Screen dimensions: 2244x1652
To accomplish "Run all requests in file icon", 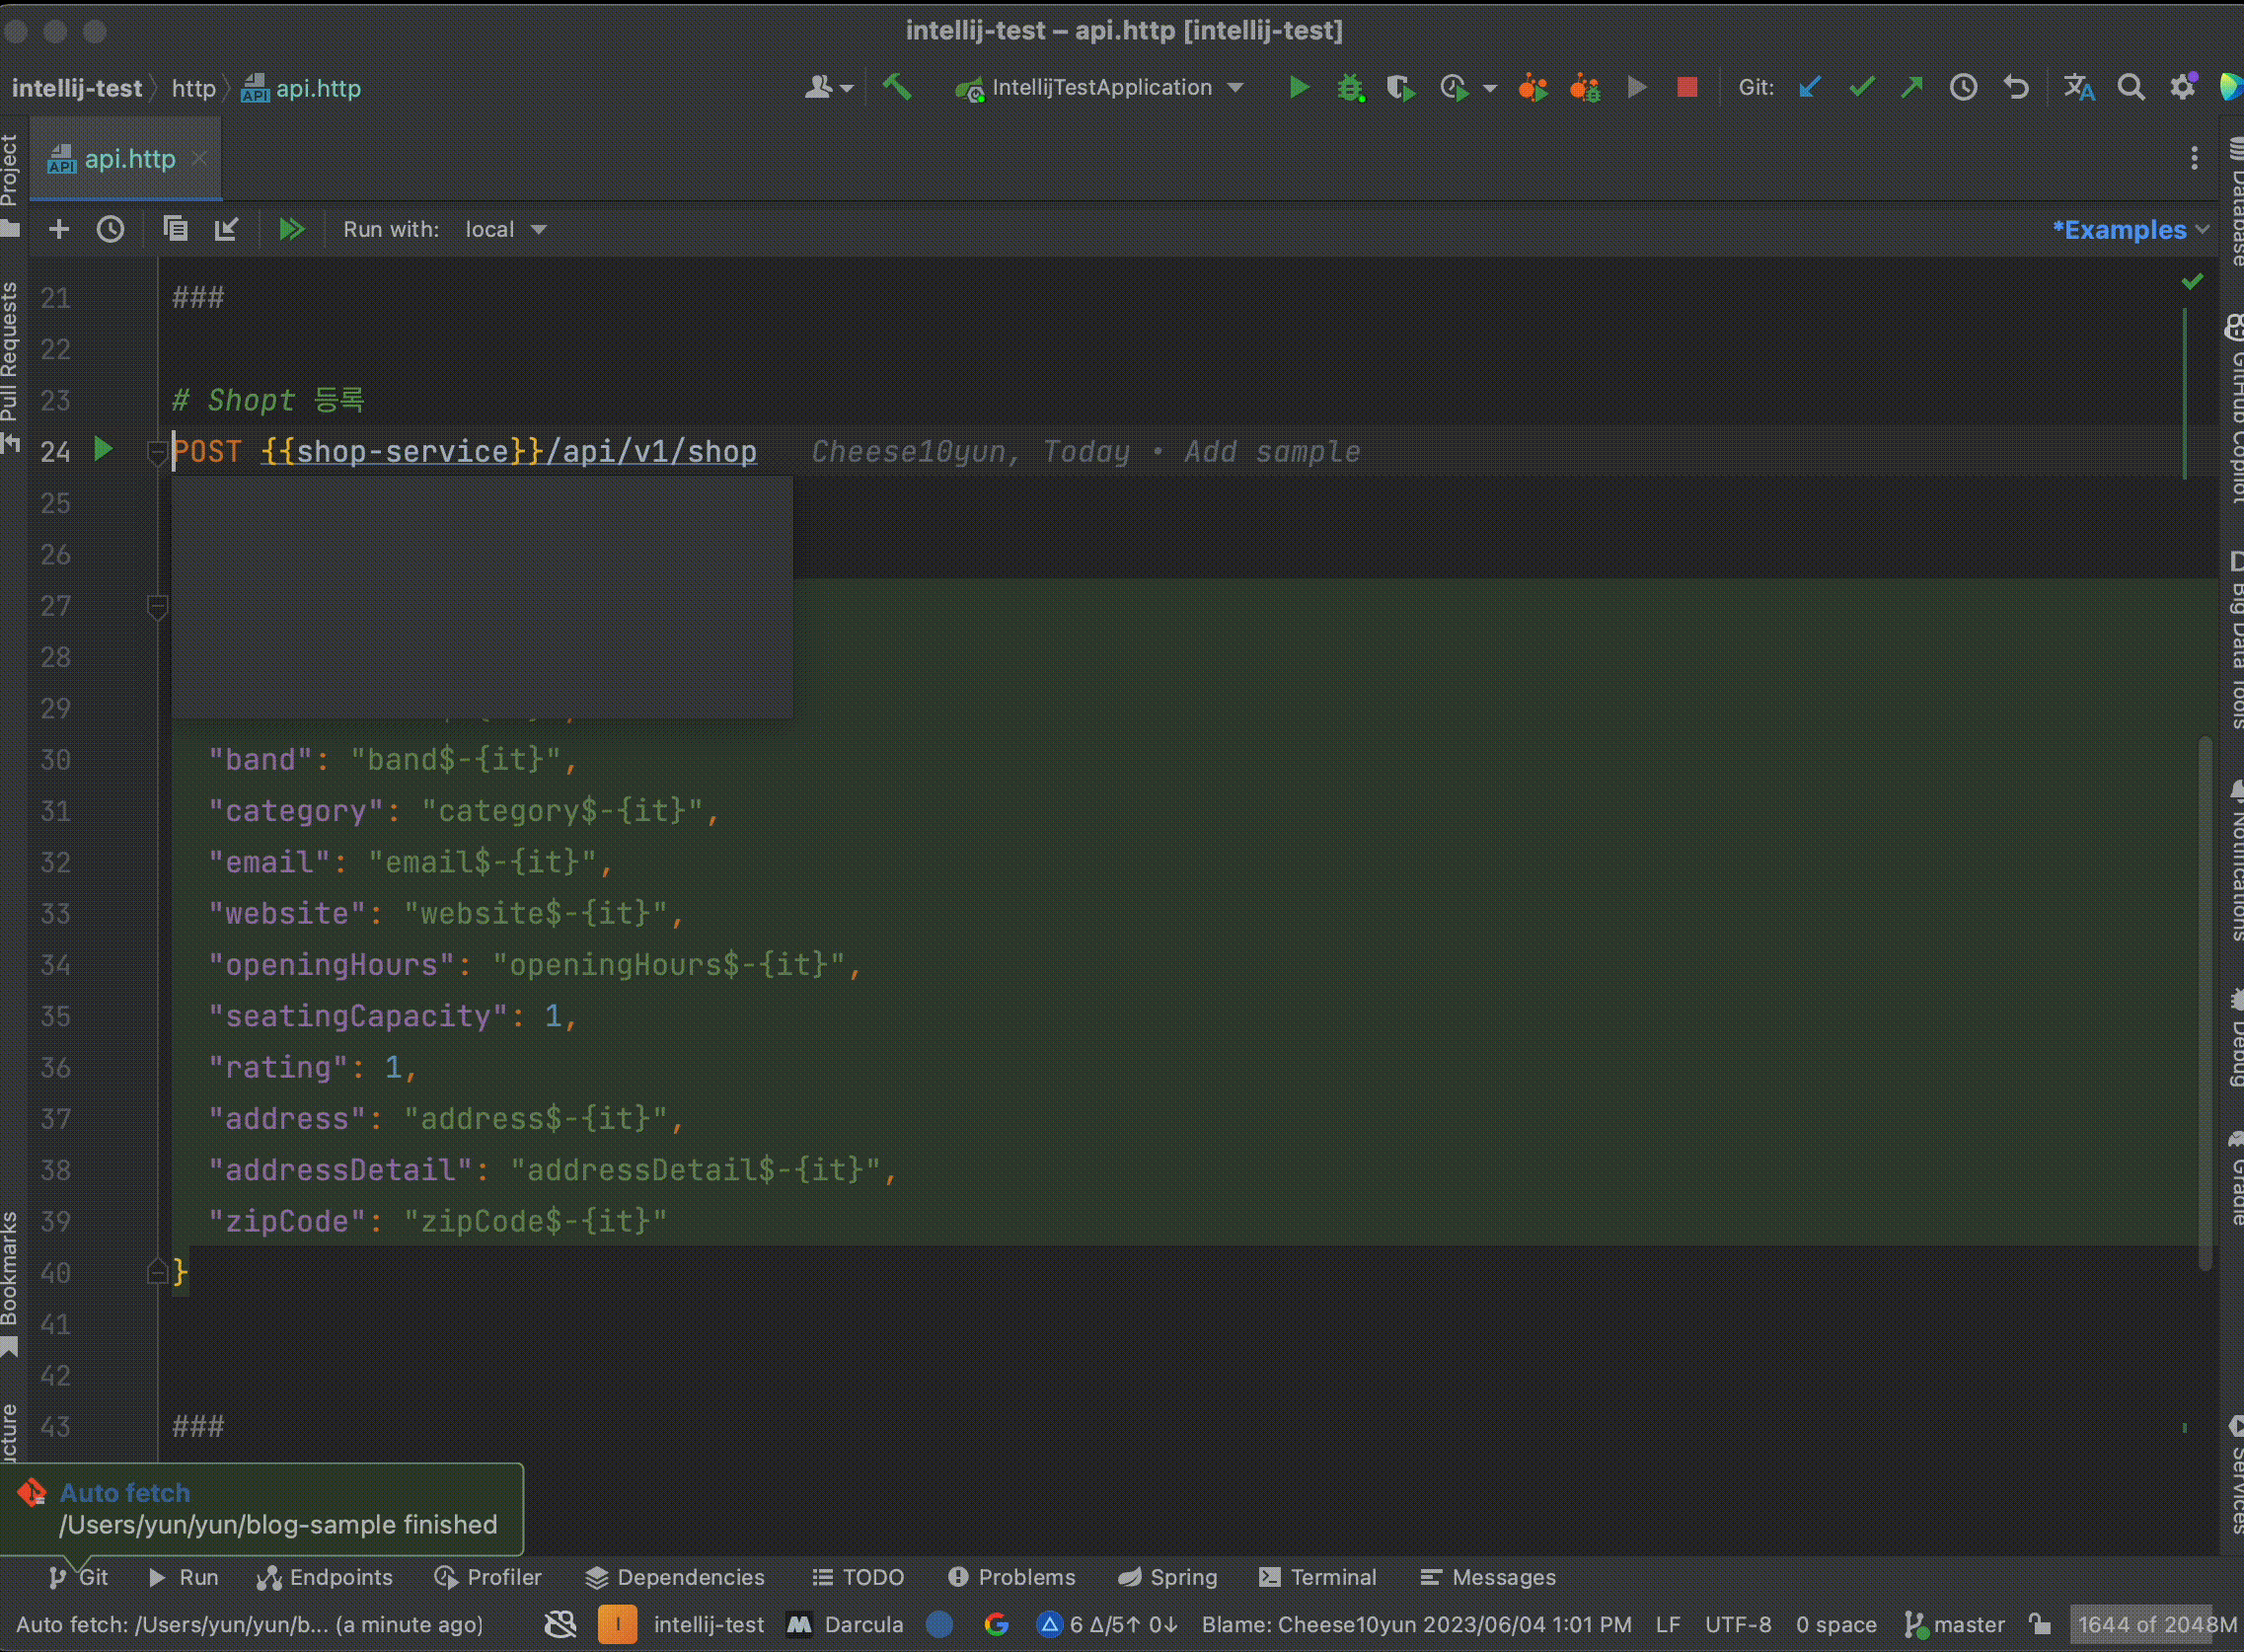I will (291, 229).
